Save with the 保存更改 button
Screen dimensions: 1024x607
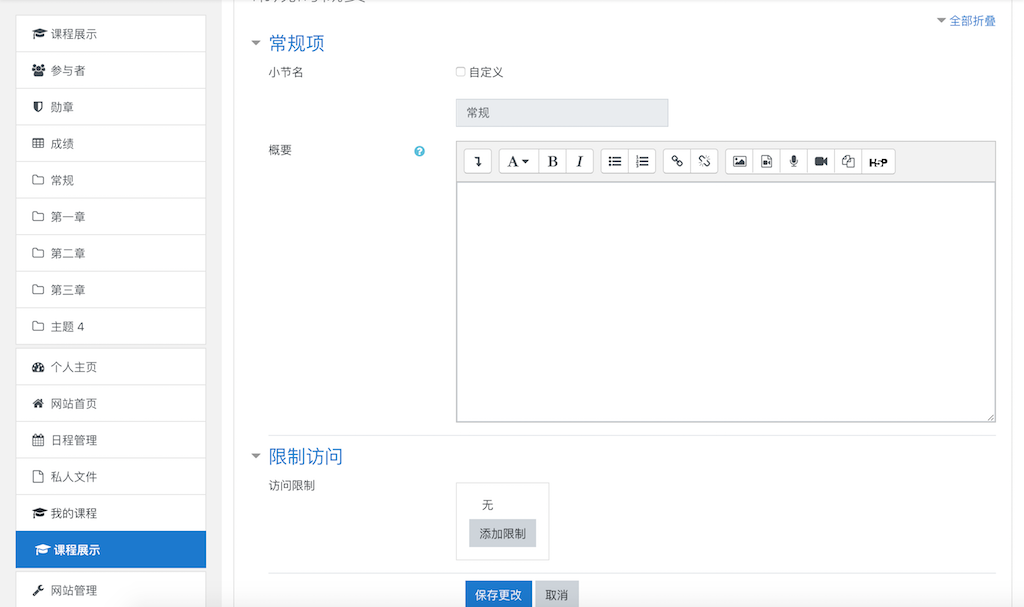tap(498, 595)
